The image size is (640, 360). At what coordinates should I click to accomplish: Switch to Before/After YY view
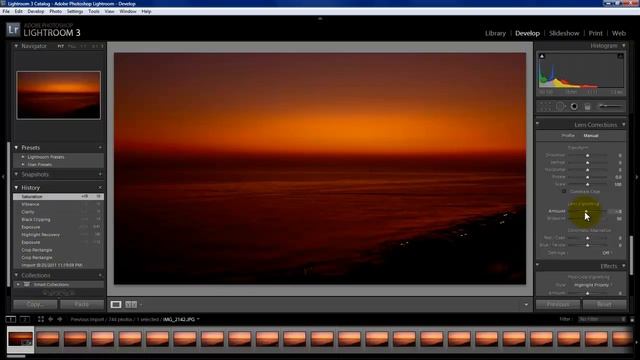click(131, 304)
